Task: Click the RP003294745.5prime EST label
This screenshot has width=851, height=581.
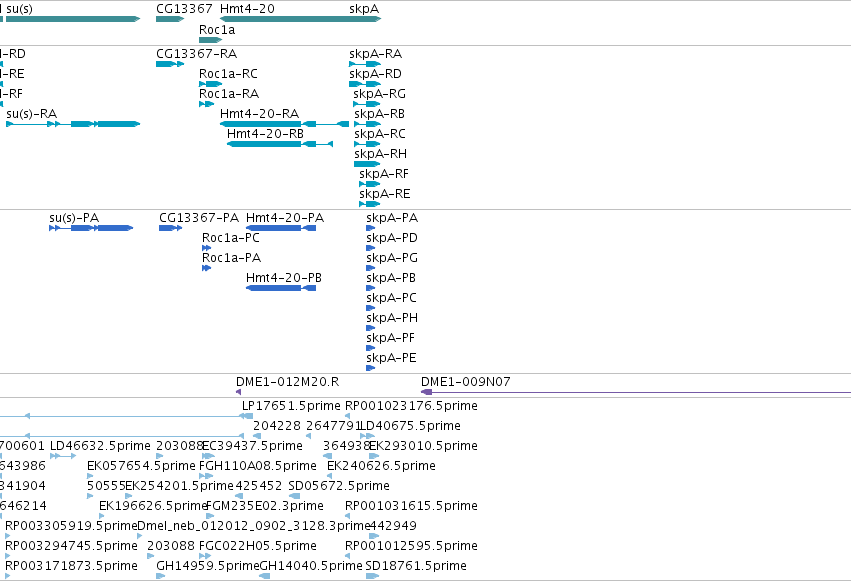Action: pos(71,547)
